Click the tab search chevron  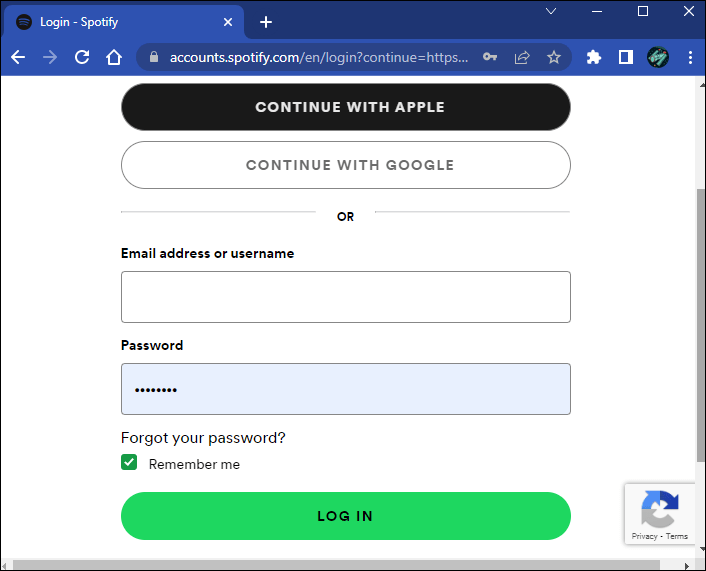pyautogui.click(x=551, y=11)
